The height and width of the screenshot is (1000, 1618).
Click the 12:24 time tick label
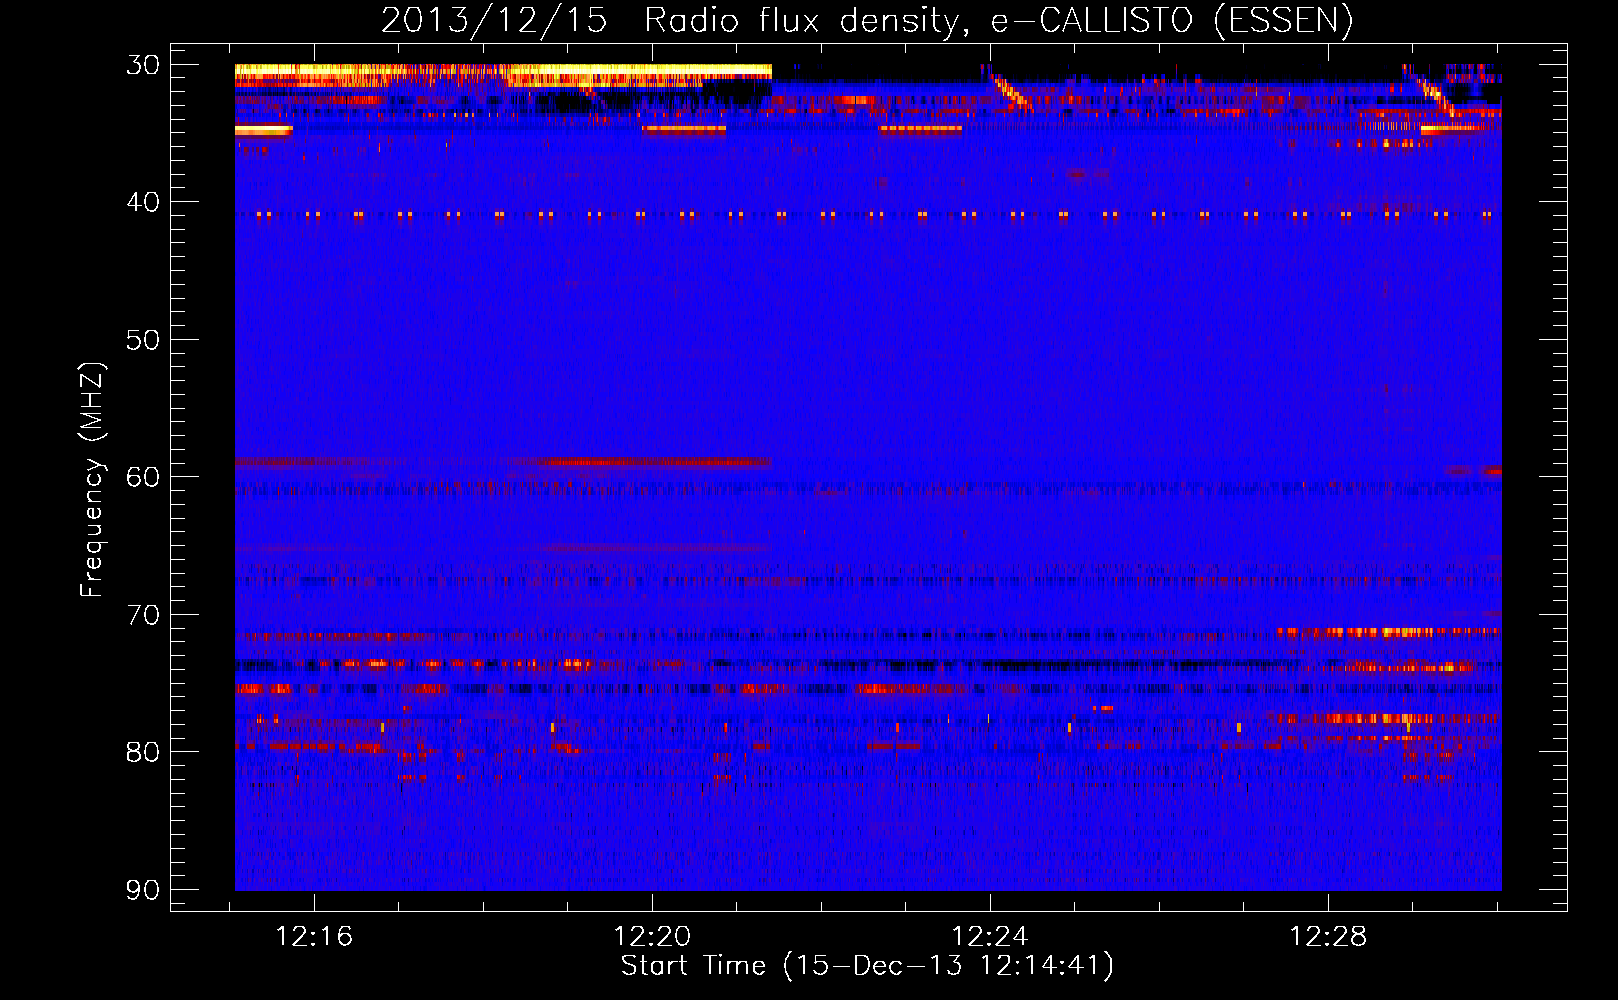(x=990, y=937)
